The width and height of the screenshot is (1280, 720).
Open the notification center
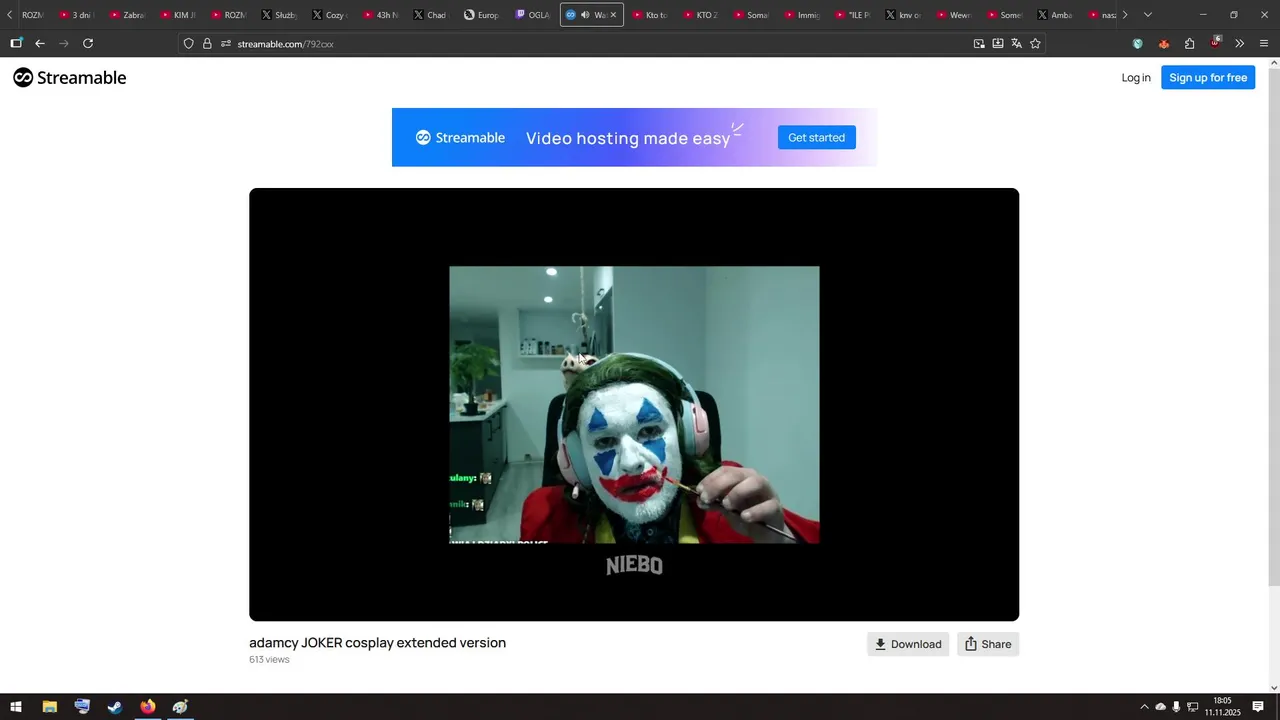tap(1258, 707)
